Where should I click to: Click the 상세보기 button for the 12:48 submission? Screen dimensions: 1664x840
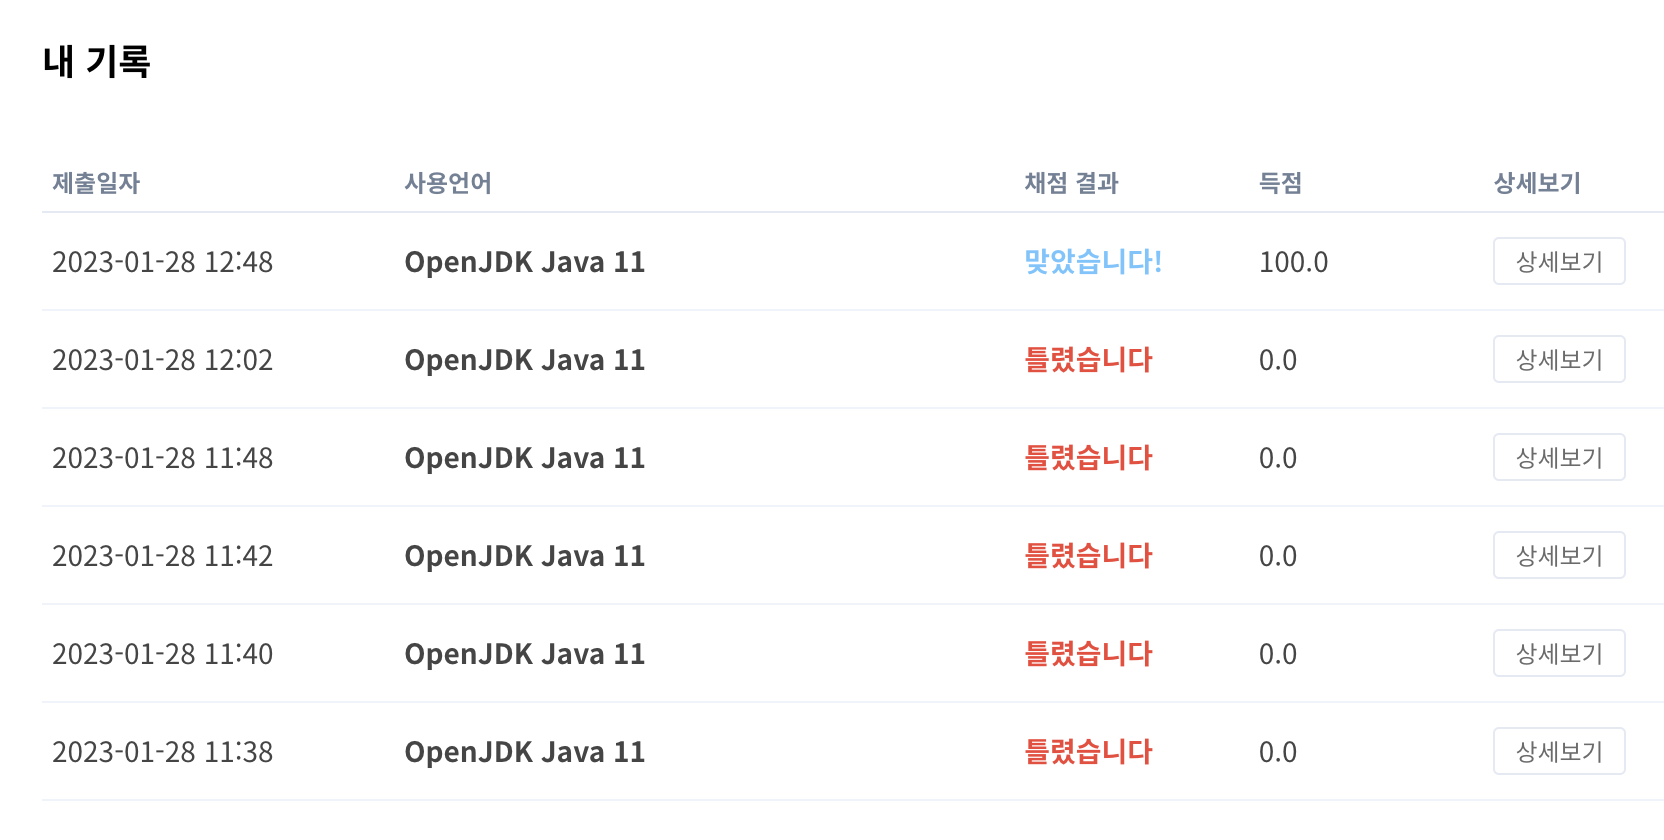tap(1558, 261)
